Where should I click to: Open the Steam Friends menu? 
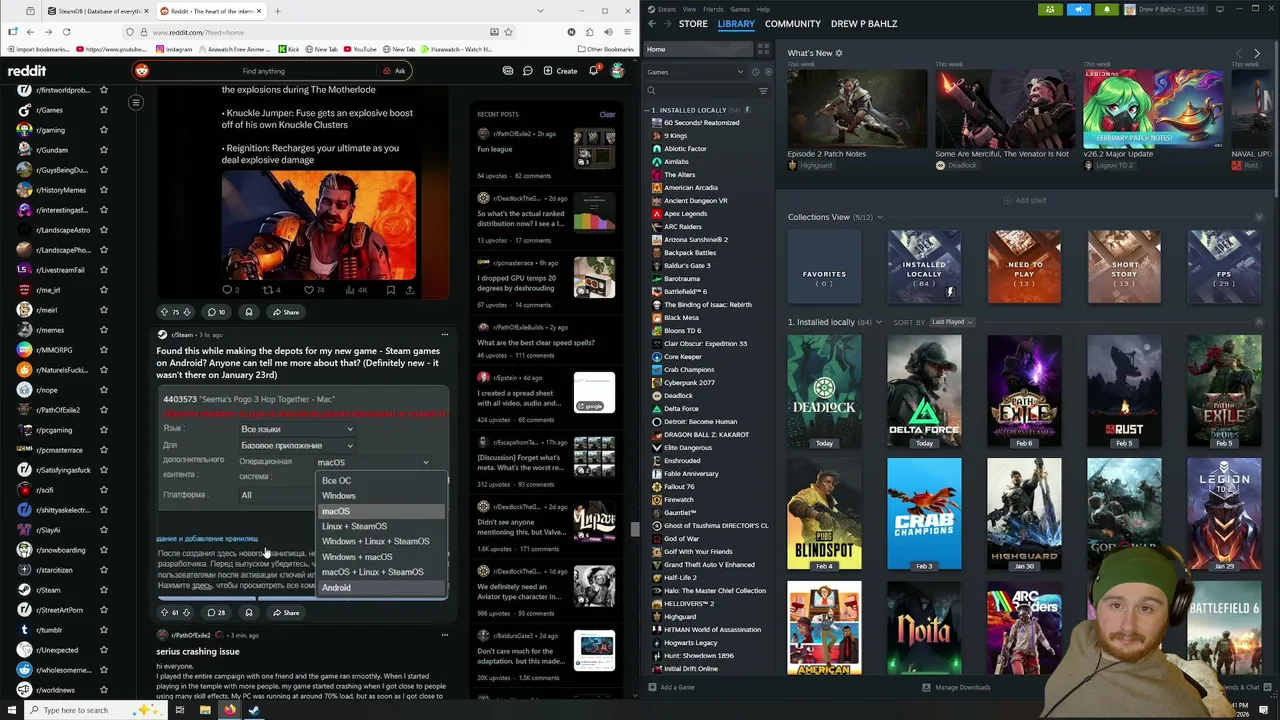[713, 9]
